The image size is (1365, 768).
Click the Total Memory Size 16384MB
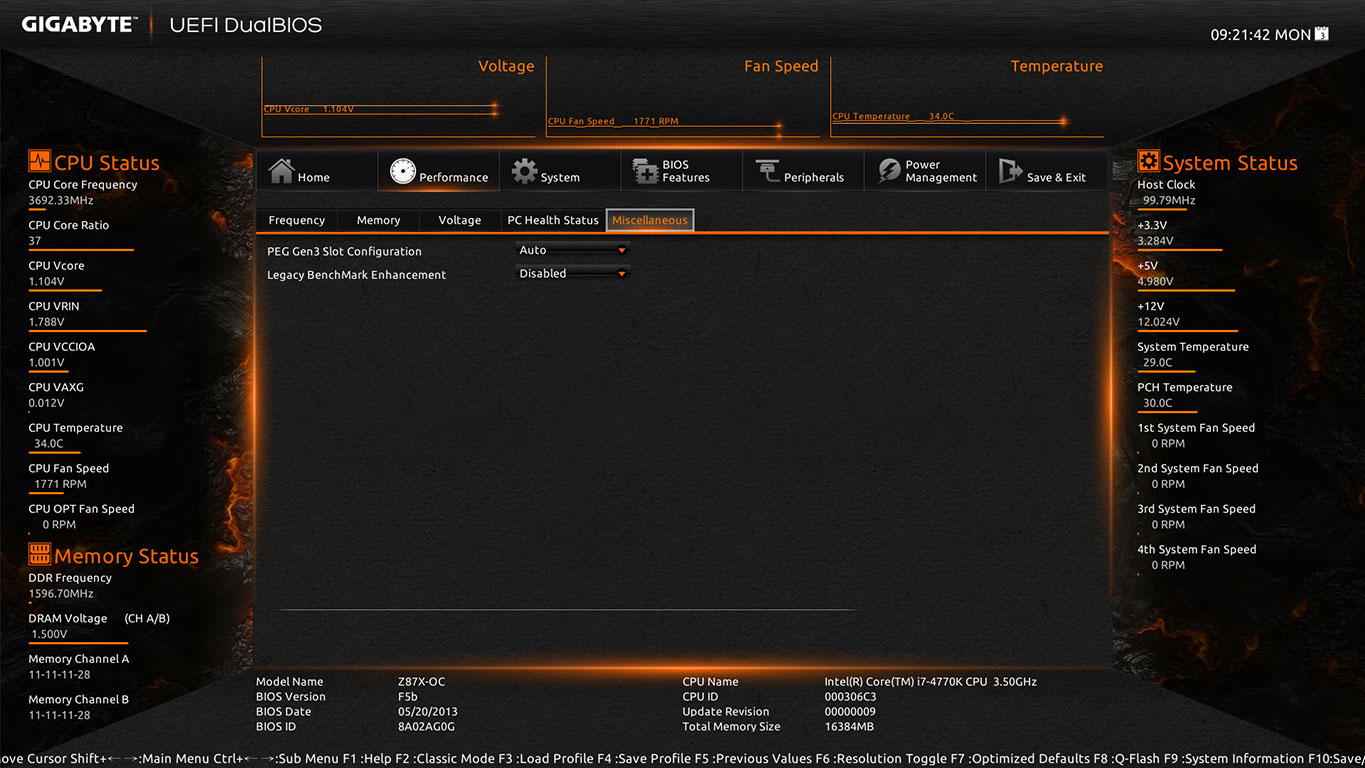[x=849, y=727]
